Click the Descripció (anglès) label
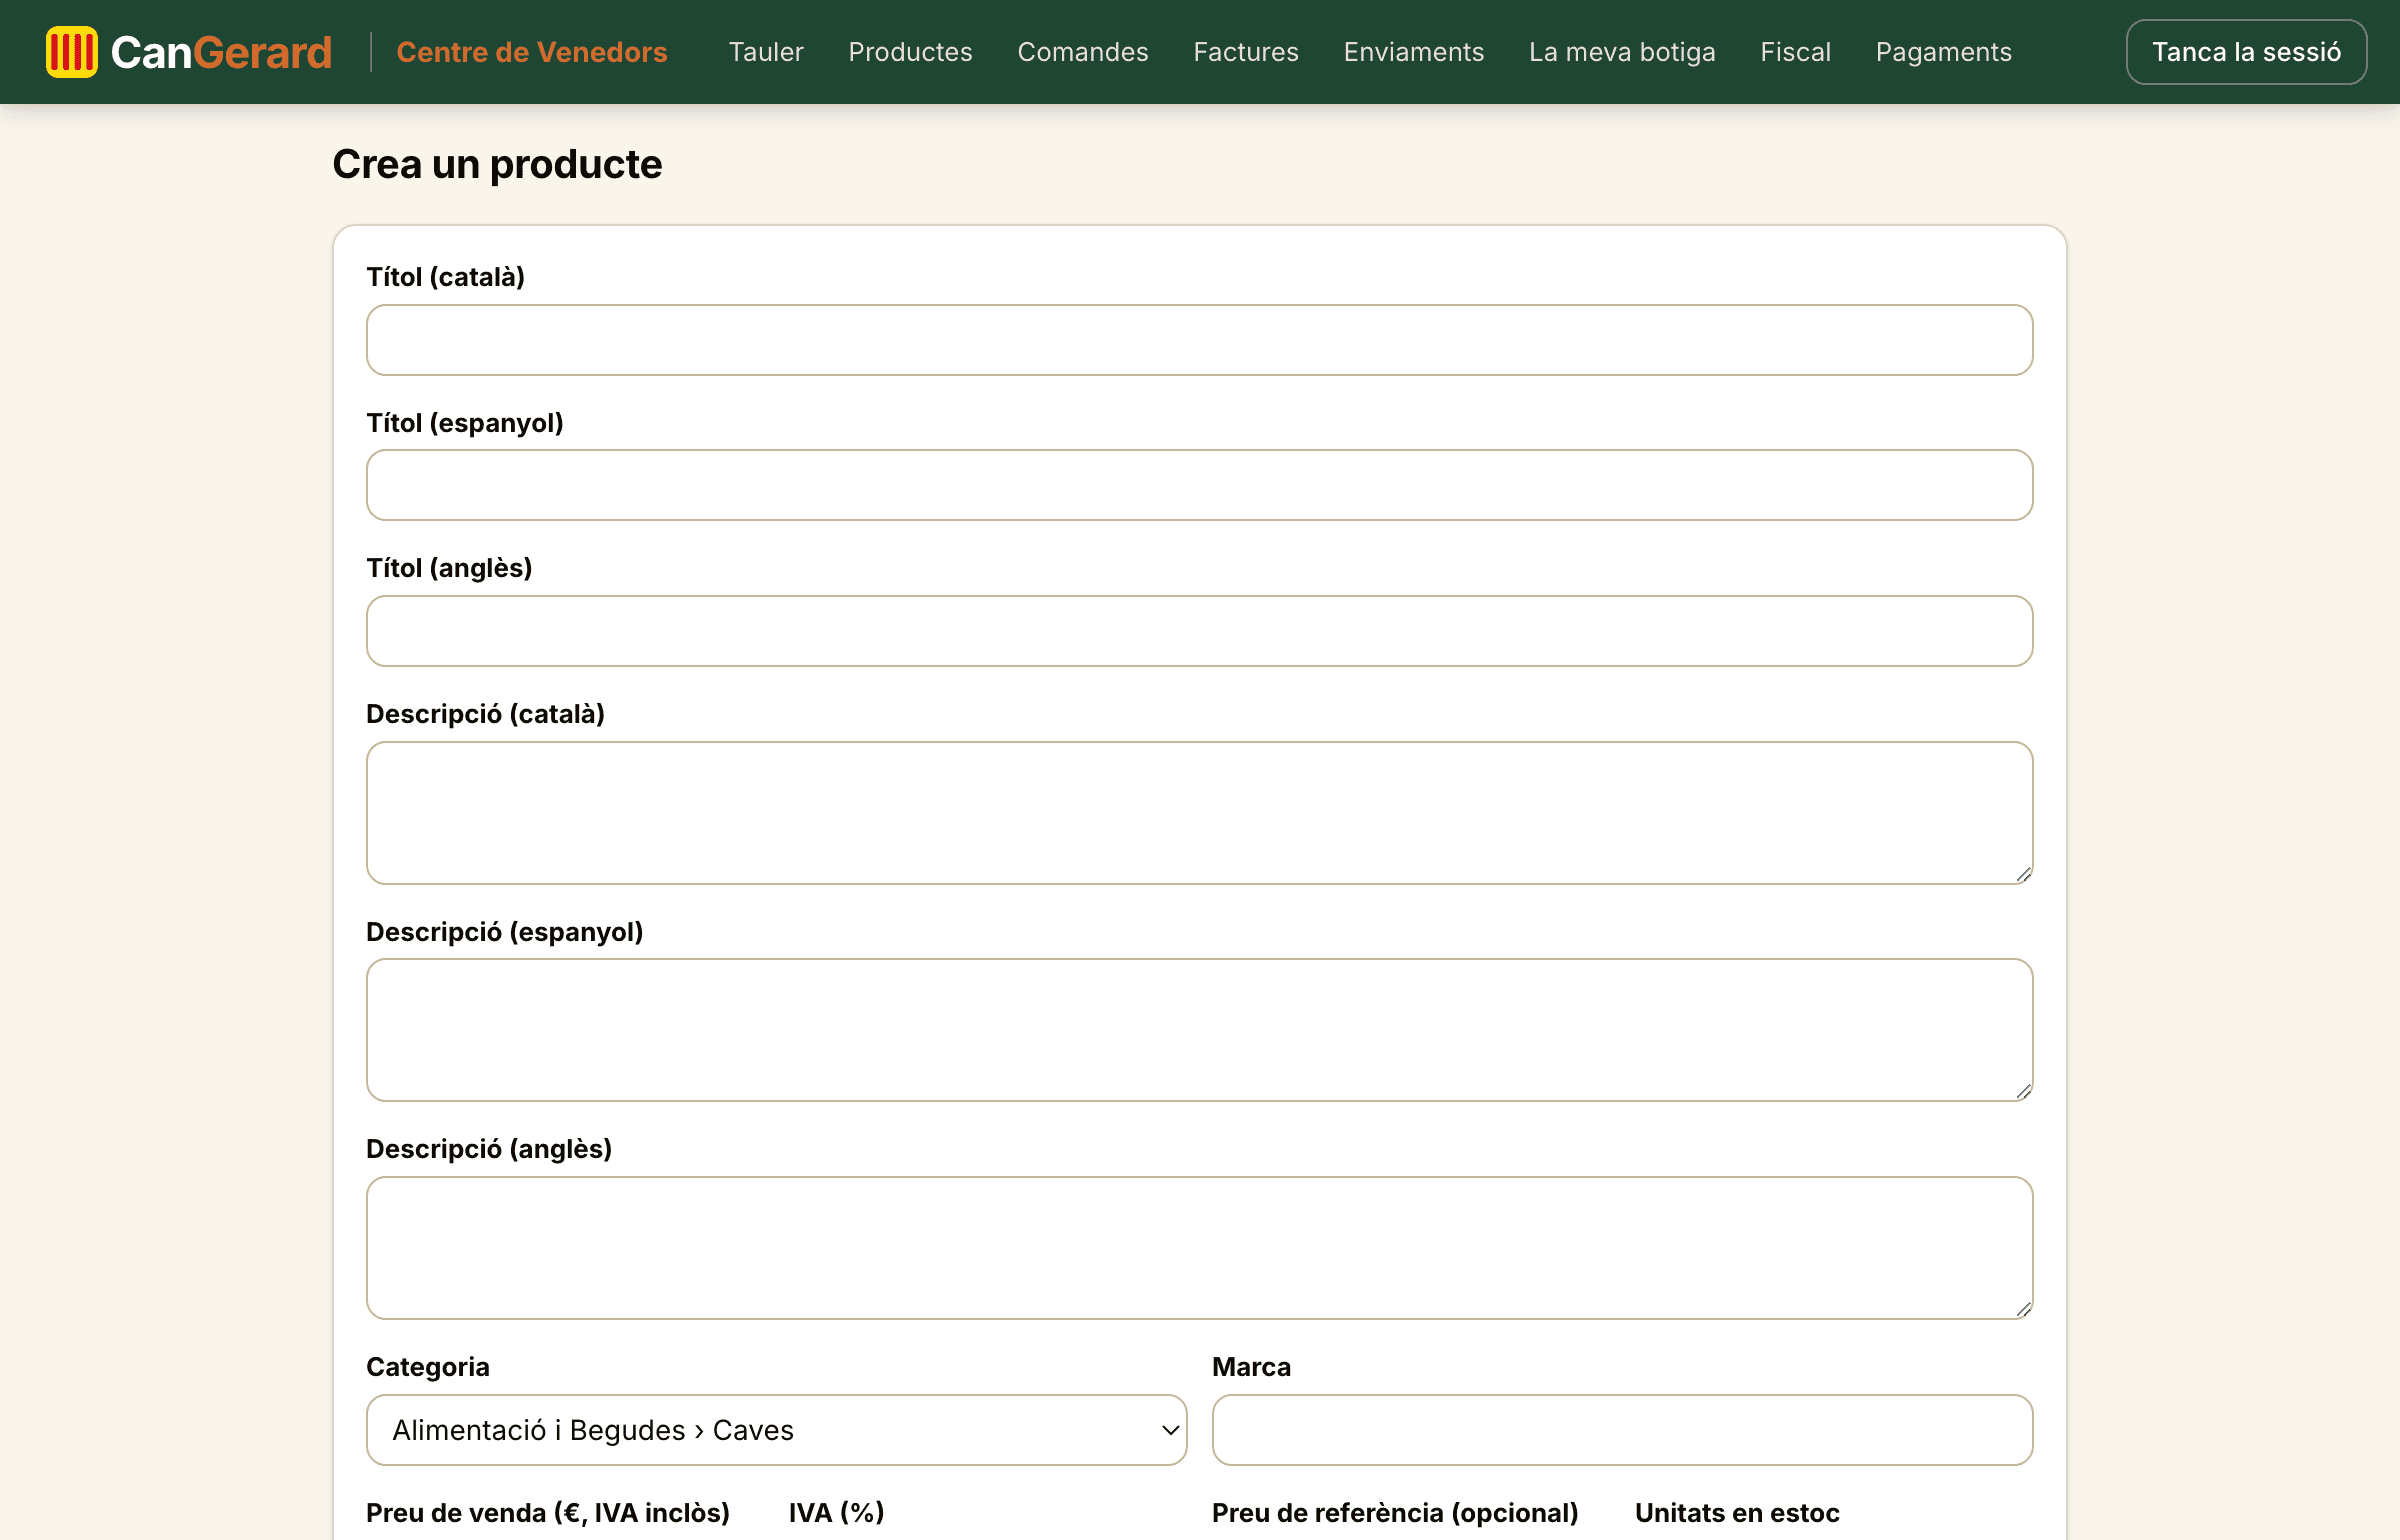This screenshot has height=1540, width=2400. tap(489, 1149)
